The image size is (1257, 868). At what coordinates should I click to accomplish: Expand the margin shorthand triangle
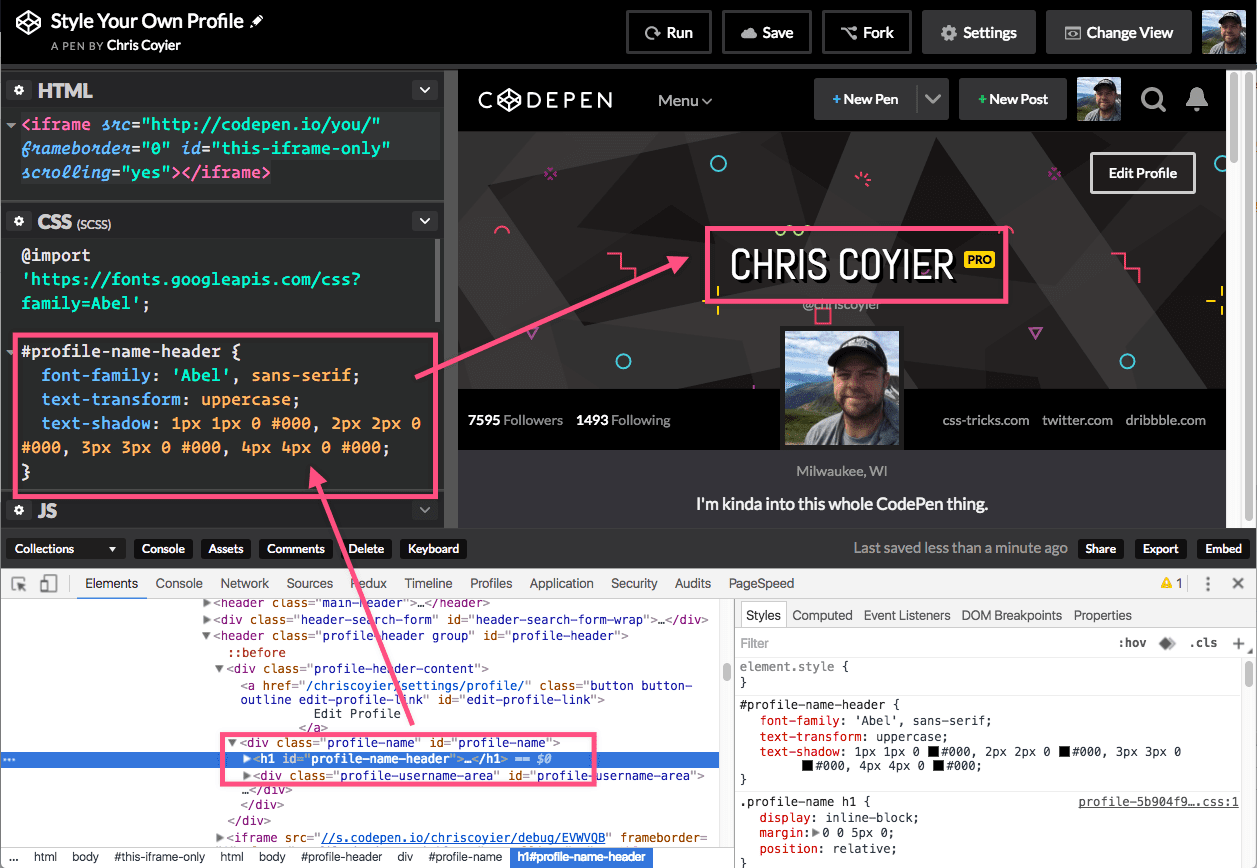814,833
